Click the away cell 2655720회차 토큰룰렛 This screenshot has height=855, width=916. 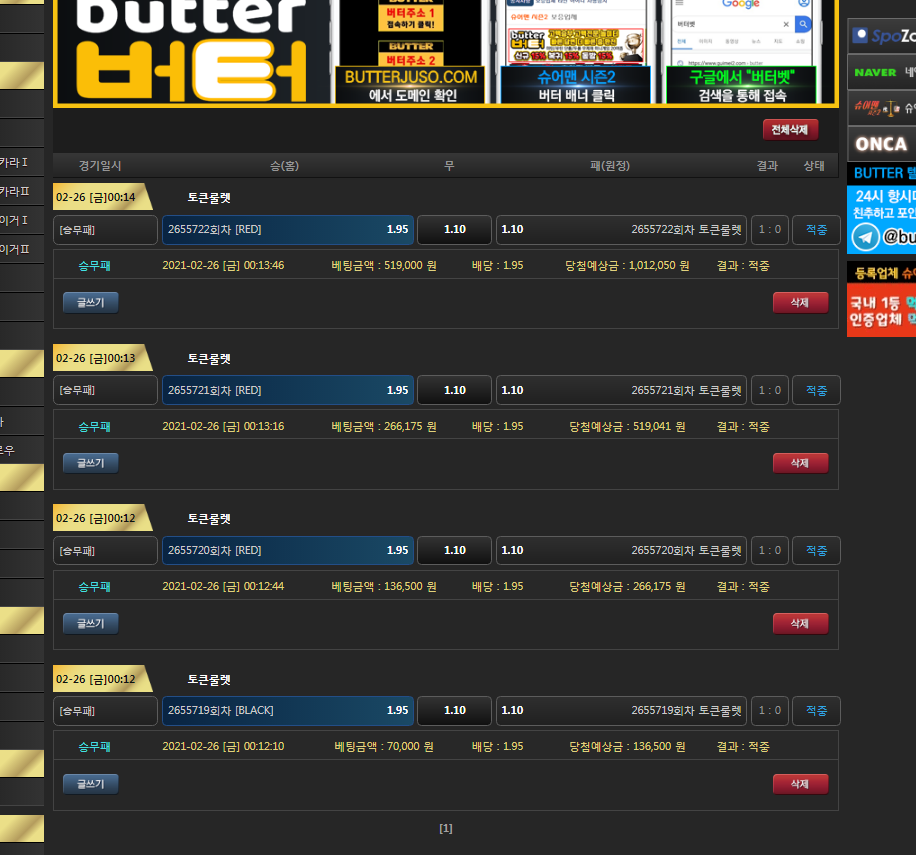click(x=621, y=551)
